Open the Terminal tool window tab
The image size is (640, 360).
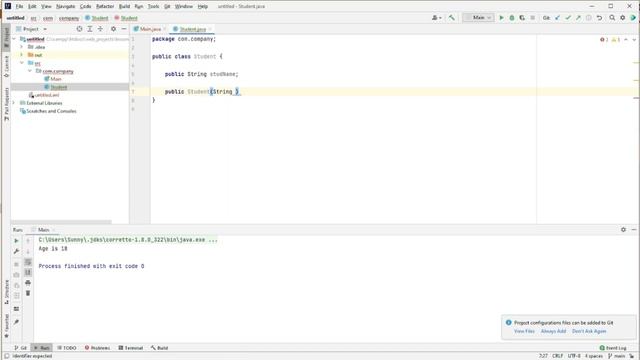point(131,348)
